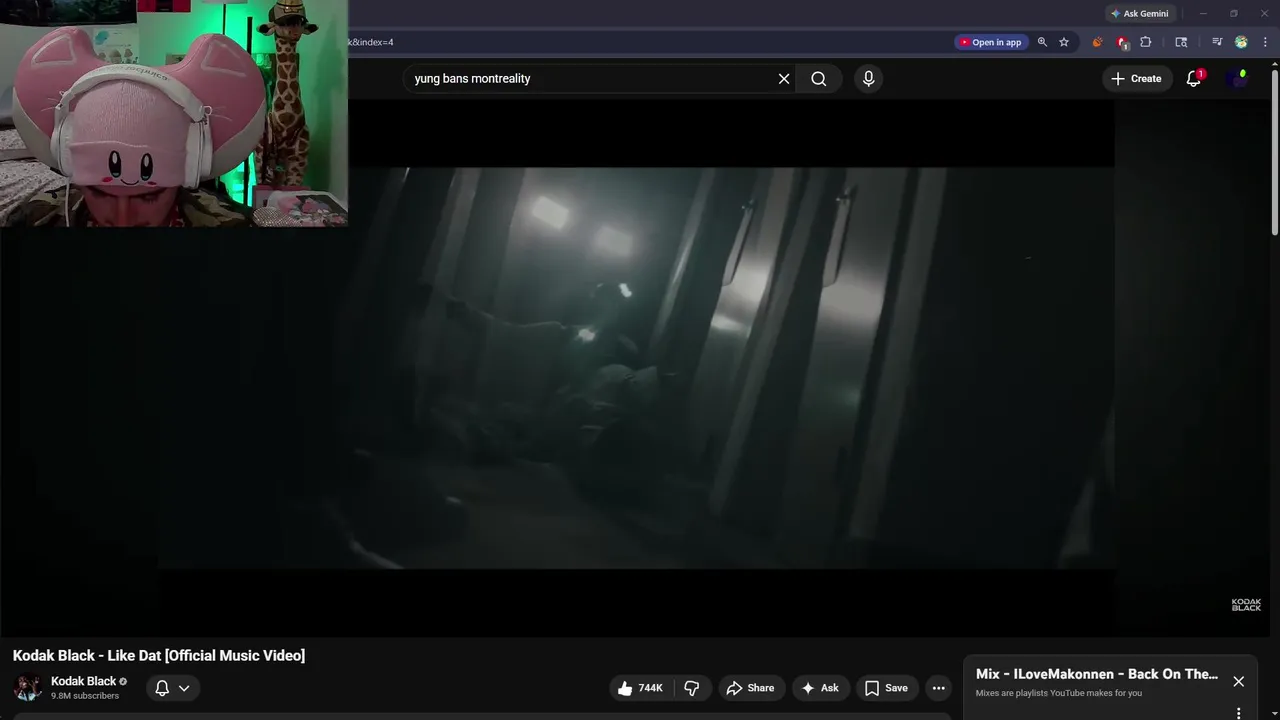The width and height of the screenshot is (1280, 720).
Task: Click the video title Kodak Black - Like Dat
Action: click(x=159, y=656)
